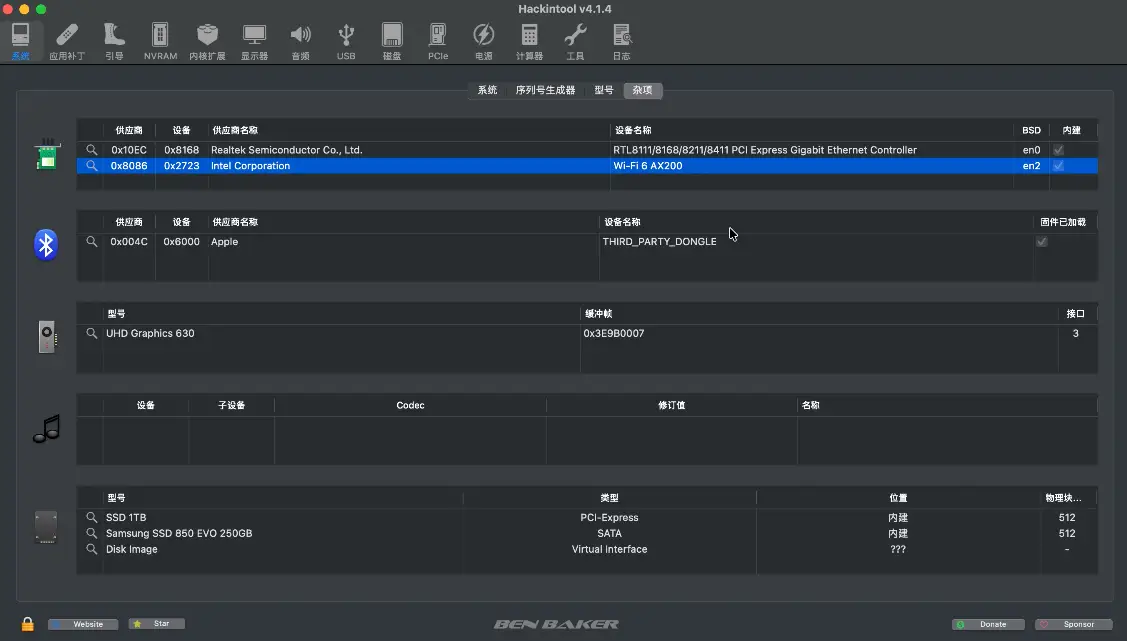
Task: Click the Sponsor button
Action: click(x=1073, y=624)
